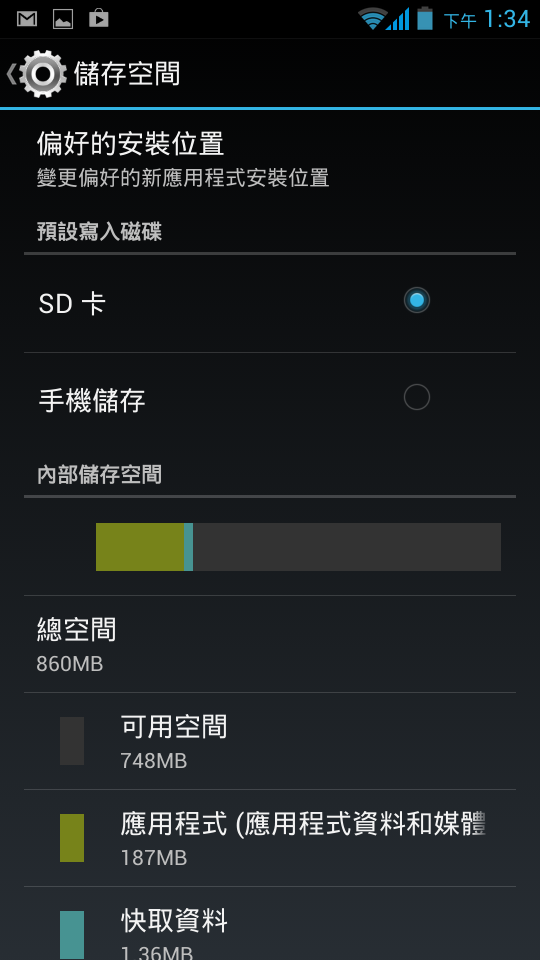540x960 pixels.
Task: Open the Play Store notification icon
Action: [99, 19]
